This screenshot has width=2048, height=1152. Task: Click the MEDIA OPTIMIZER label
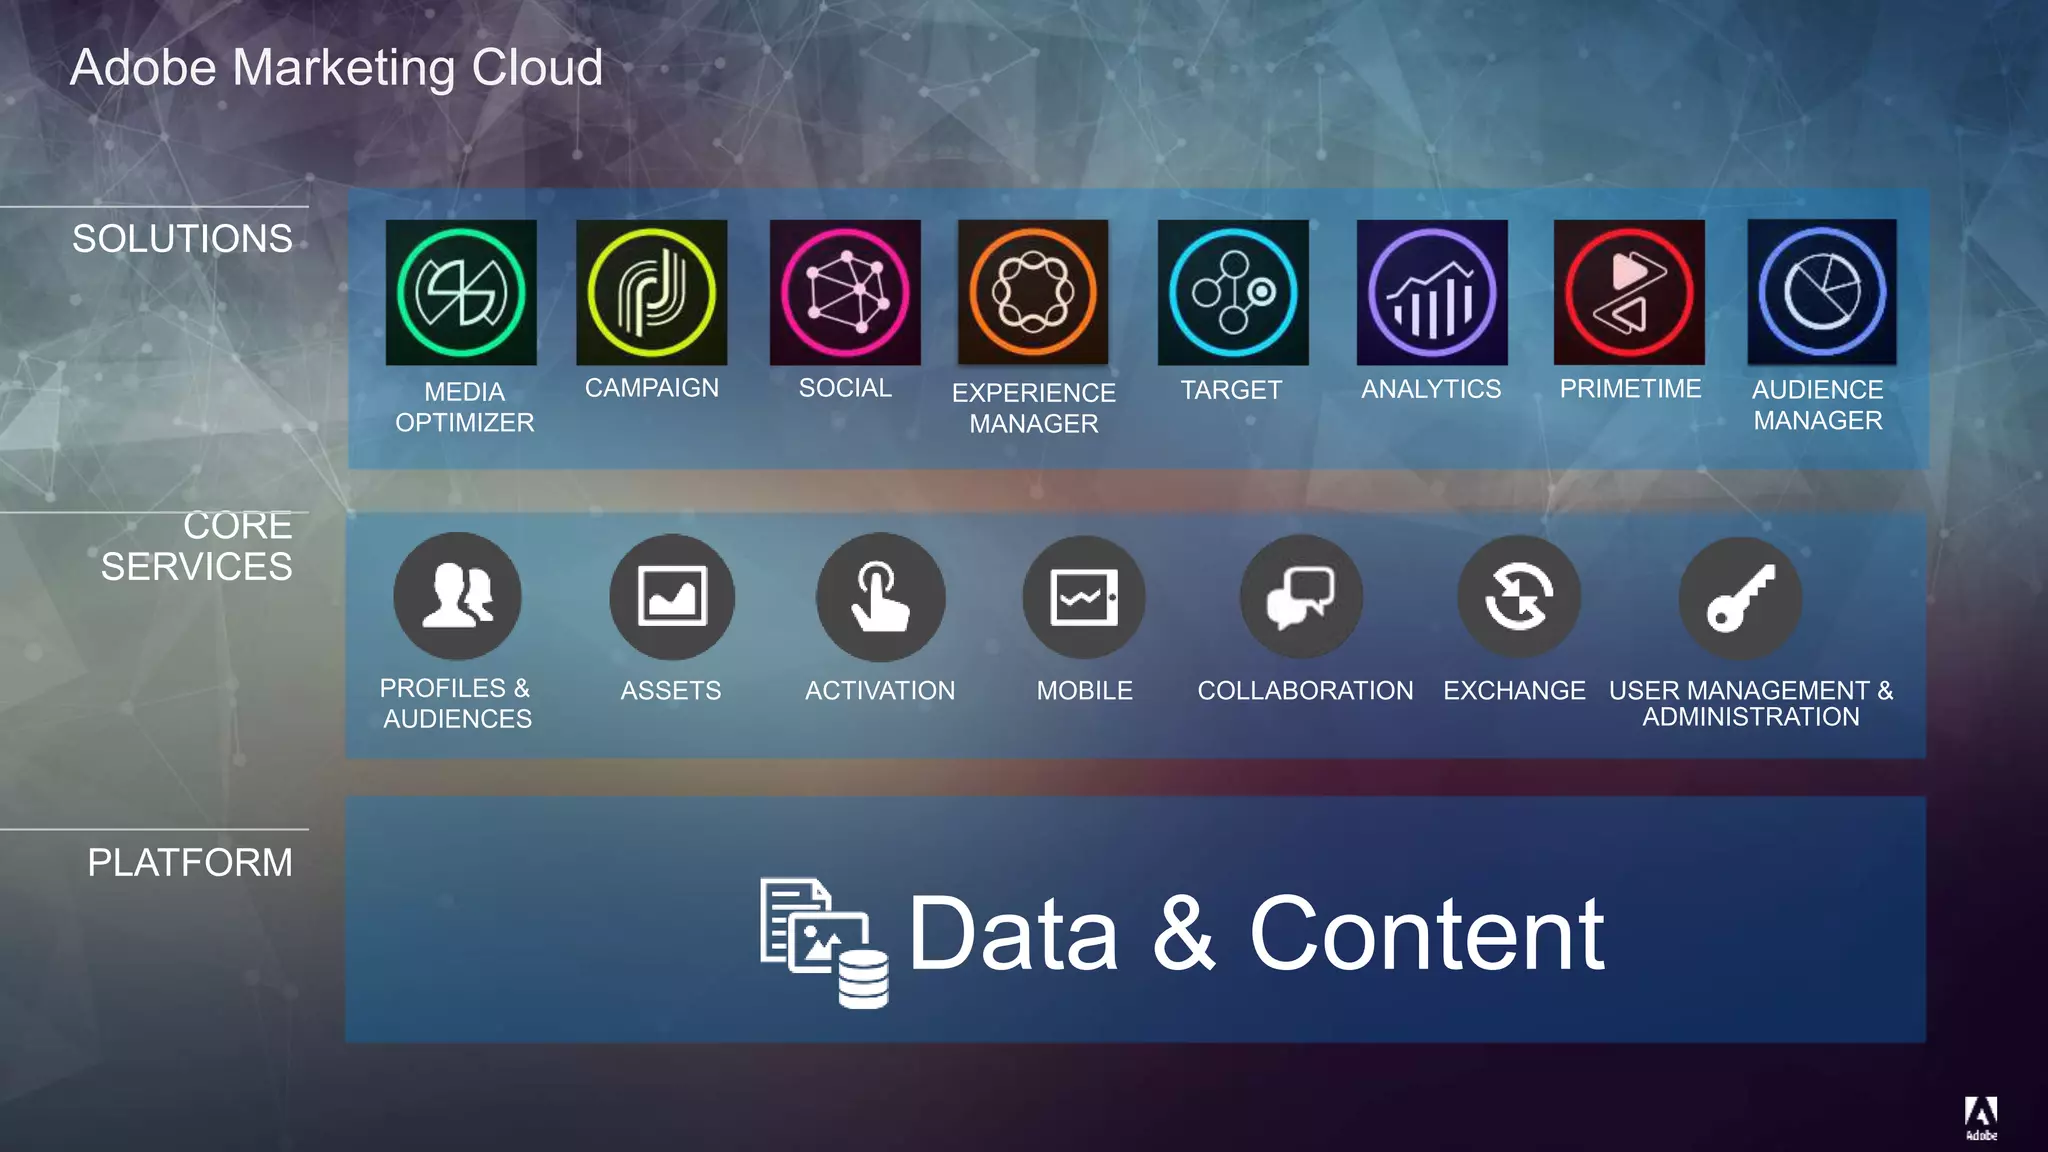pyautogui.click(x=465, y=407)
